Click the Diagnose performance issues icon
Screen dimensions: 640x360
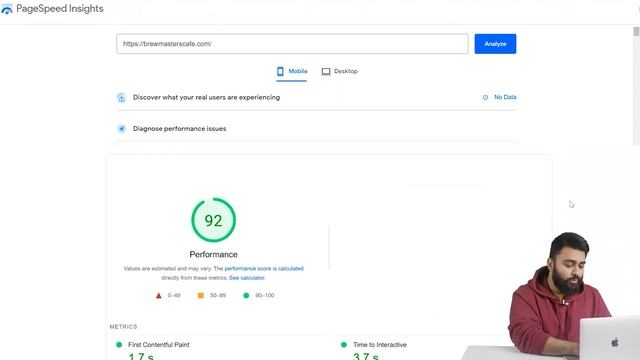[x=121, y=129]
